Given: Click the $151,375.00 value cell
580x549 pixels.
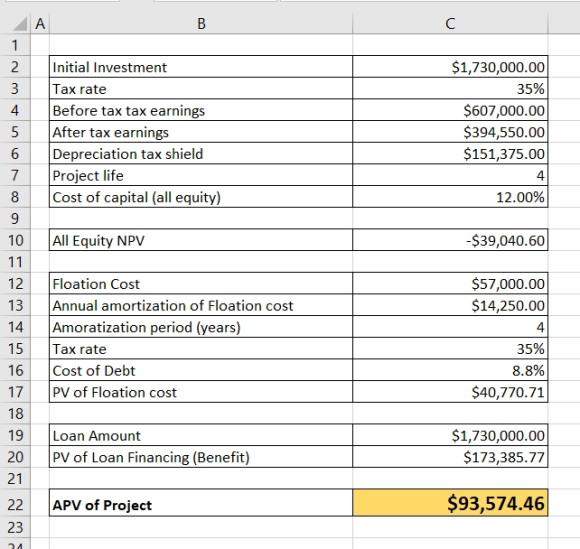Looking at the screenshot, I should point(450,154).
